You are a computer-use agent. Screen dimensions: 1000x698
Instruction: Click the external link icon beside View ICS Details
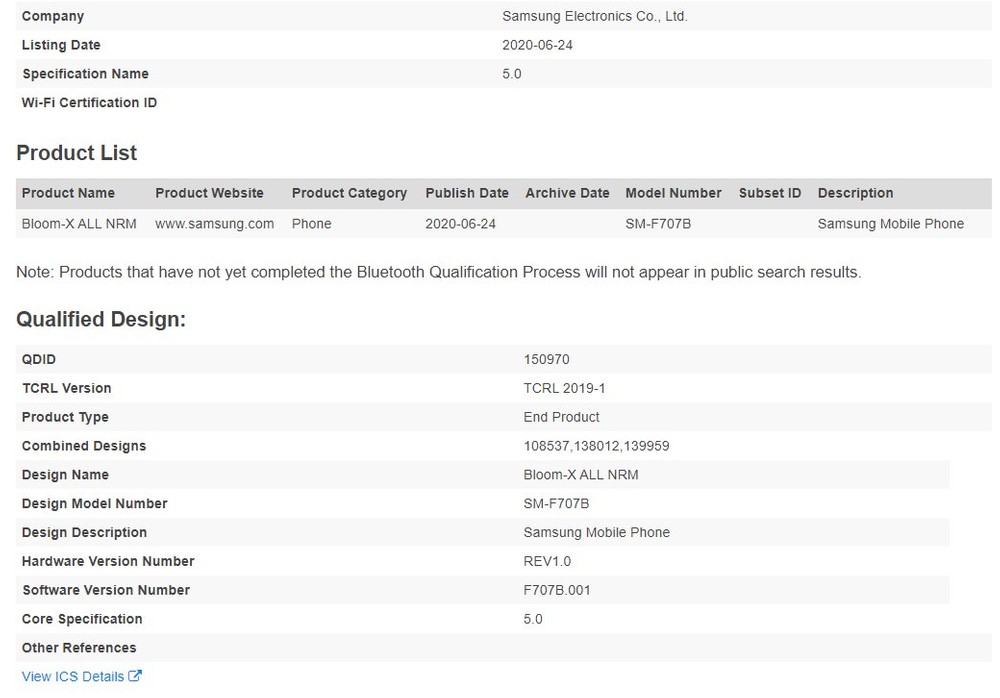click(x=136, y=677)
